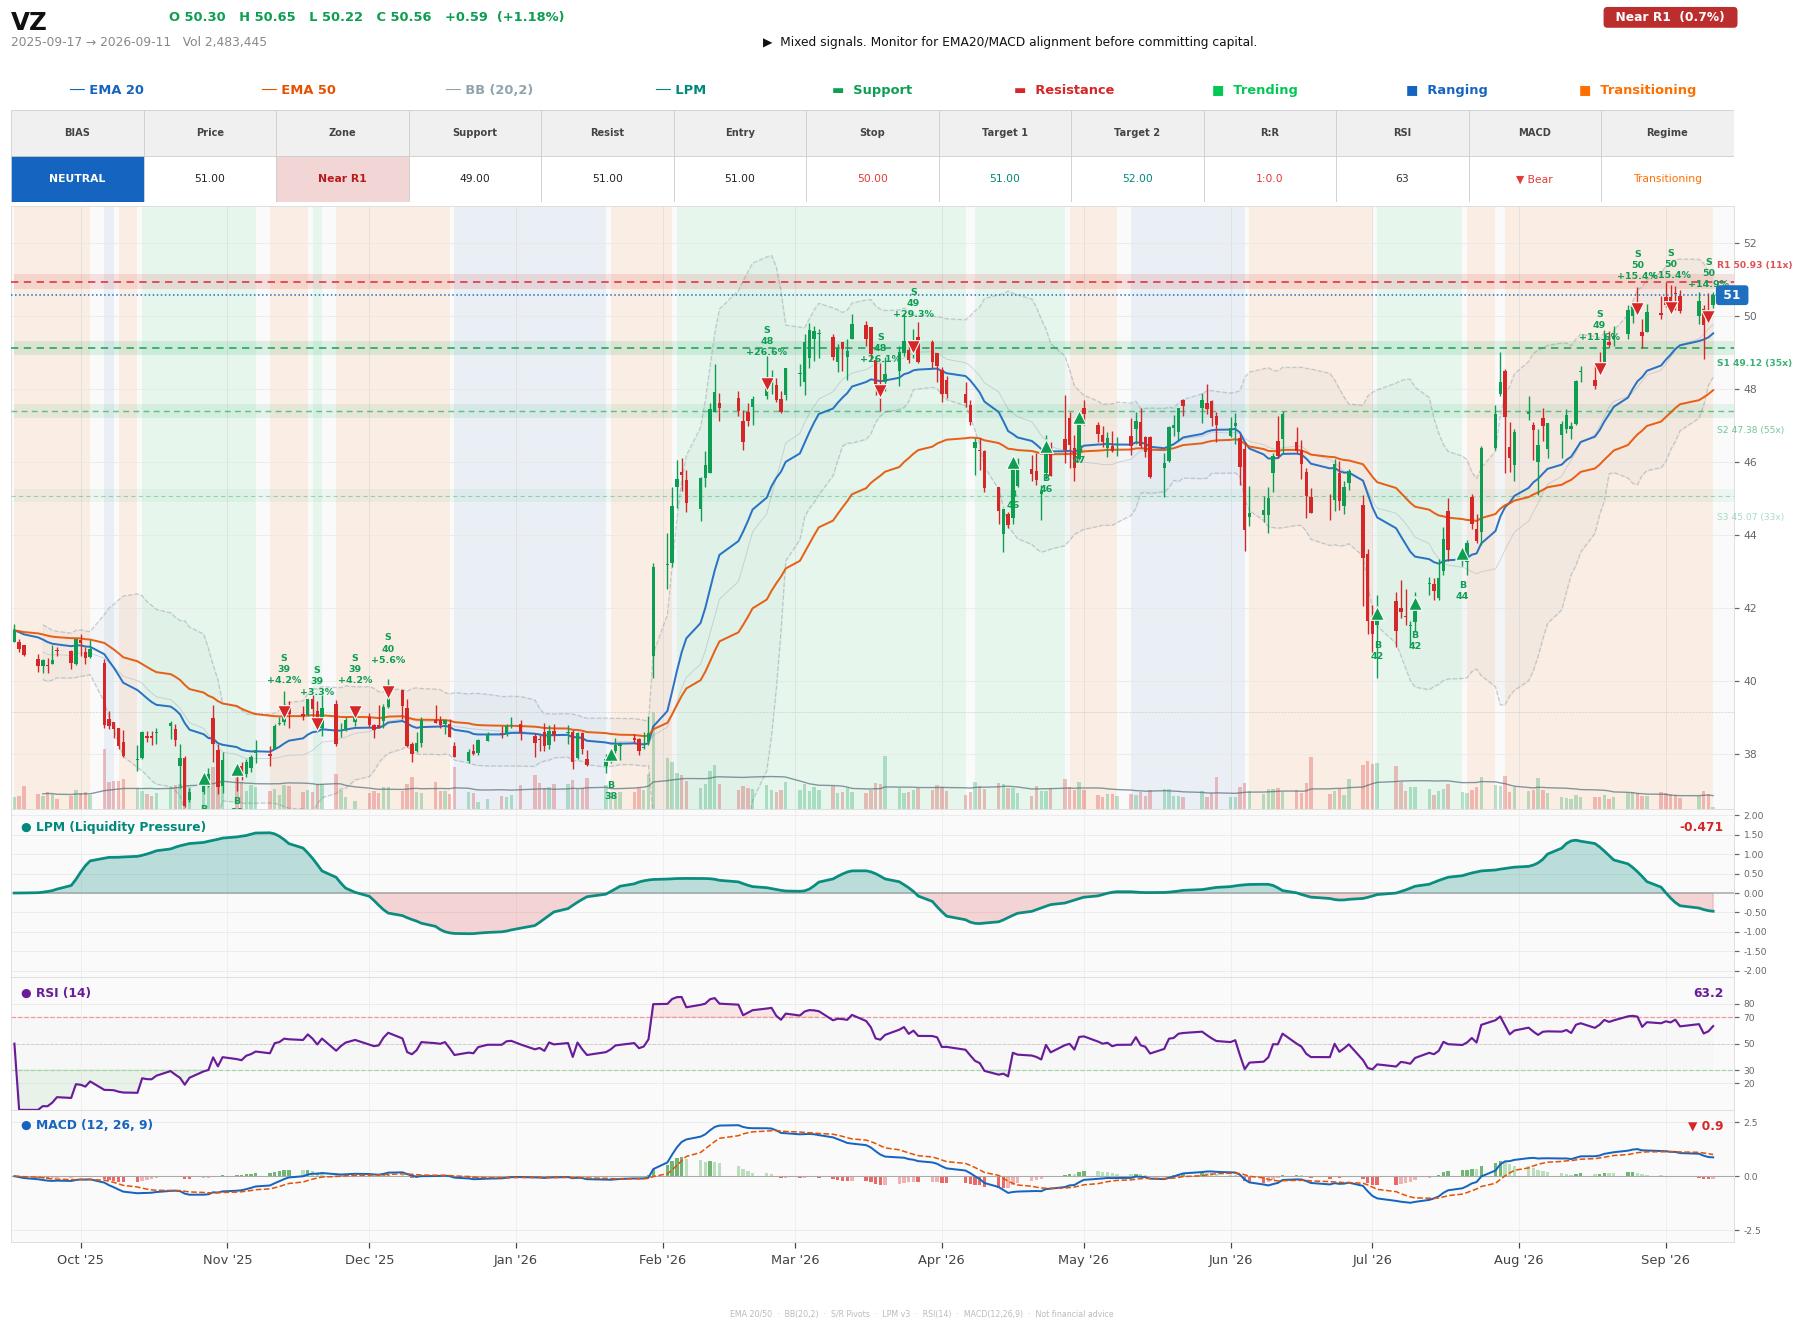Click the sell marker under S 48 +26.6%
This screenshot has height=1330, width=1803.
point(767,384)
